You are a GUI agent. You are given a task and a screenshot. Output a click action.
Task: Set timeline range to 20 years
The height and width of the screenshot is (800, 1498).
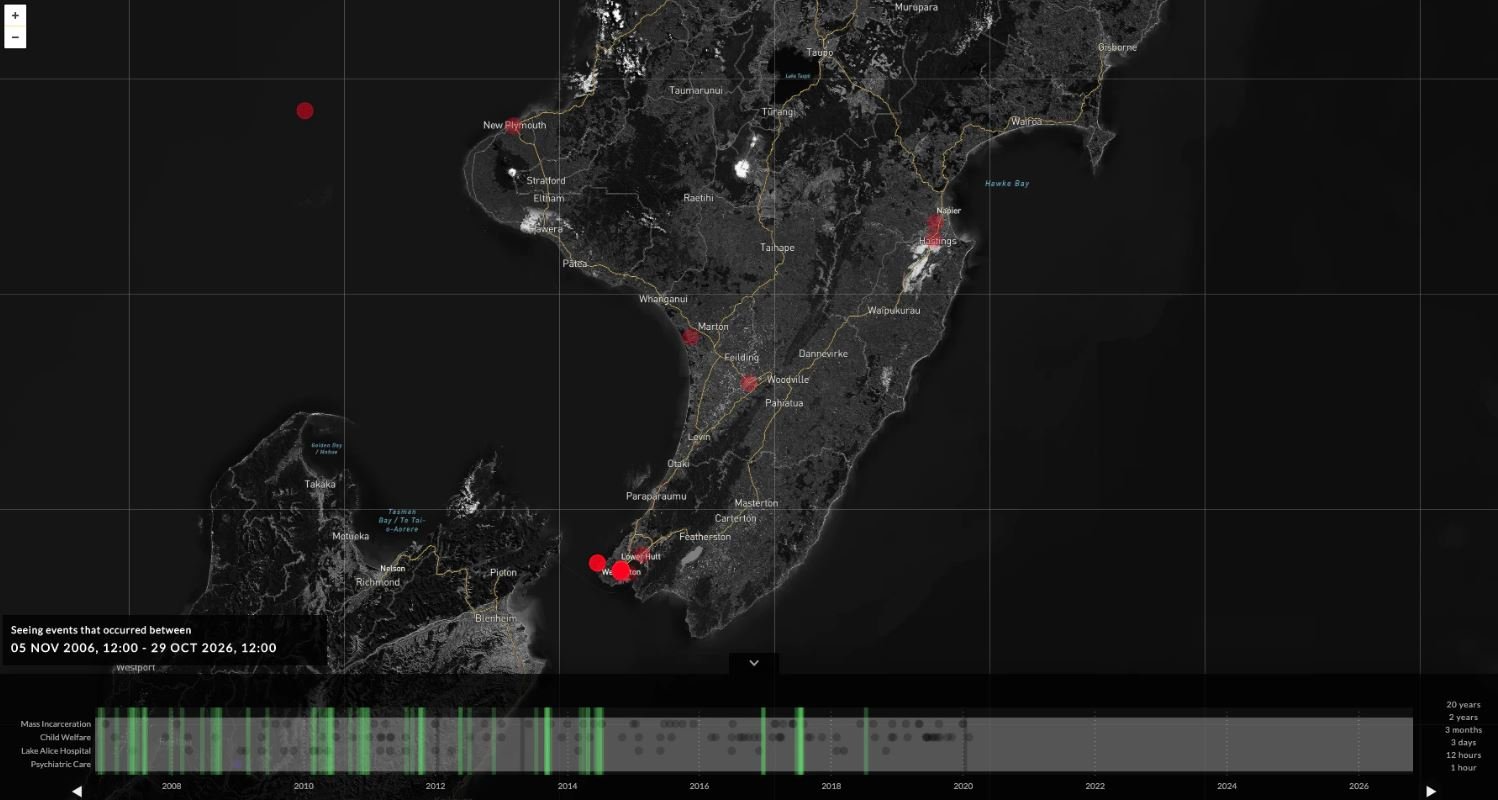(1463, 705)
